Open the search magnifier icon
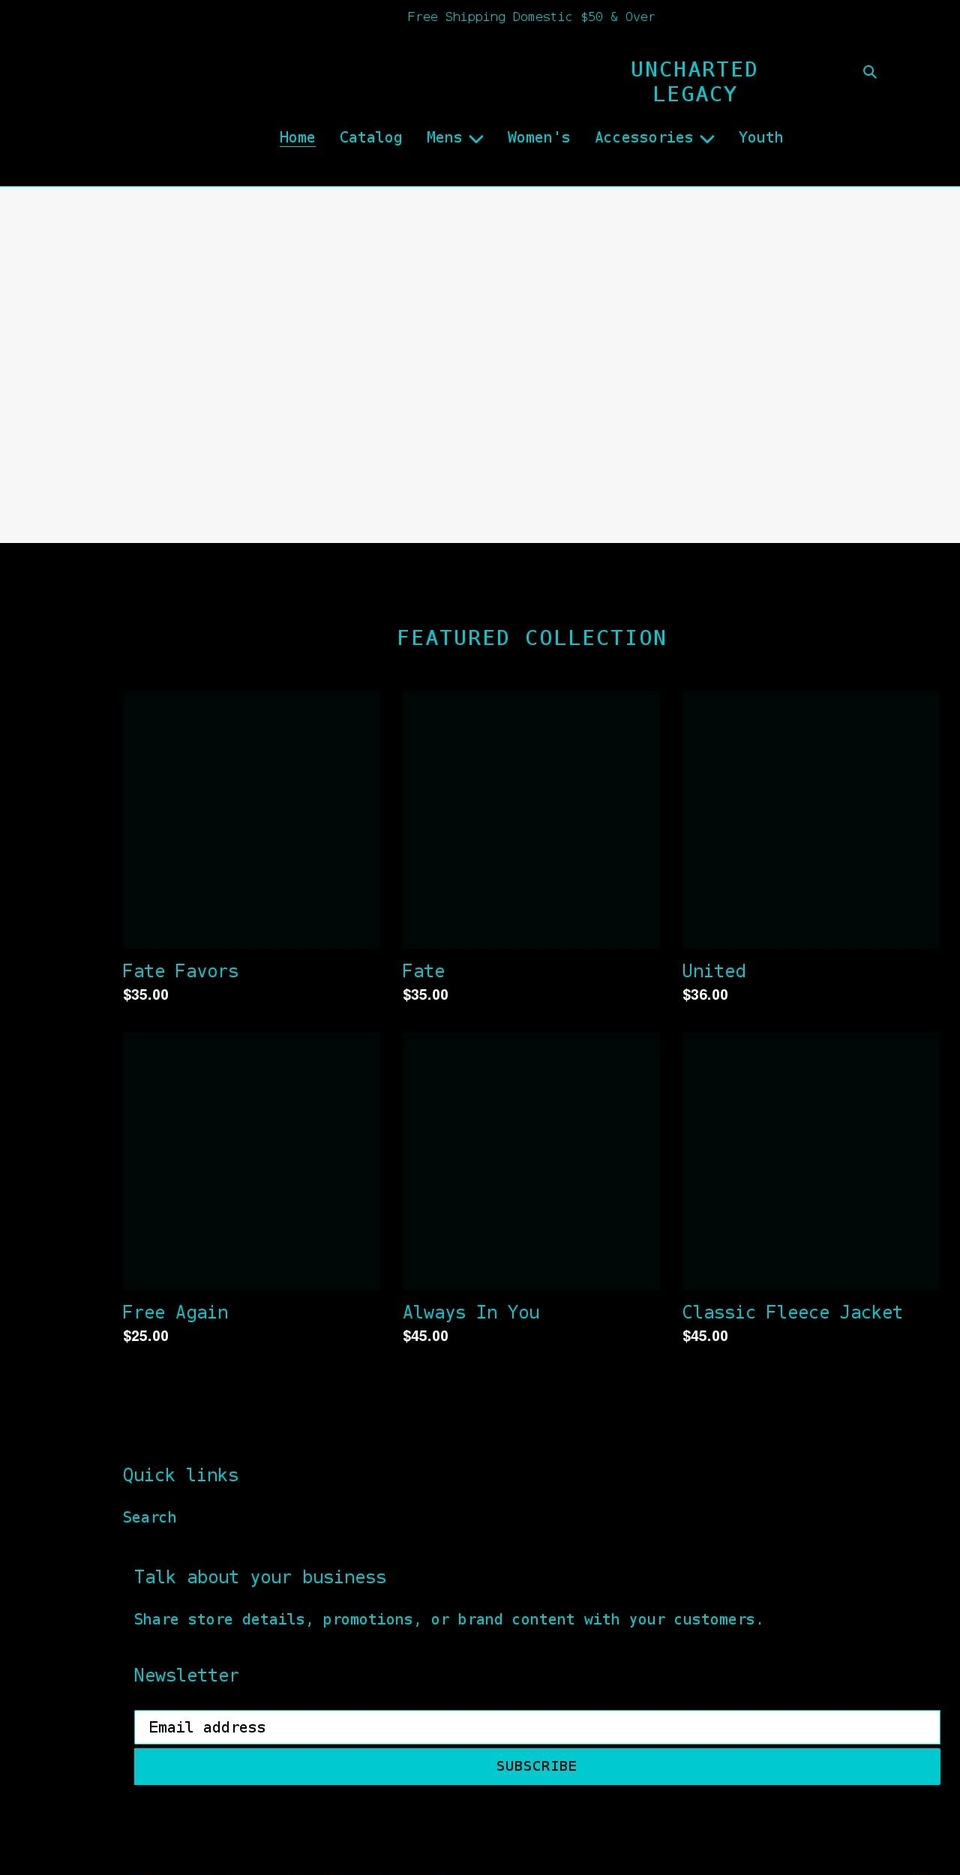 [x=870, y=72]
